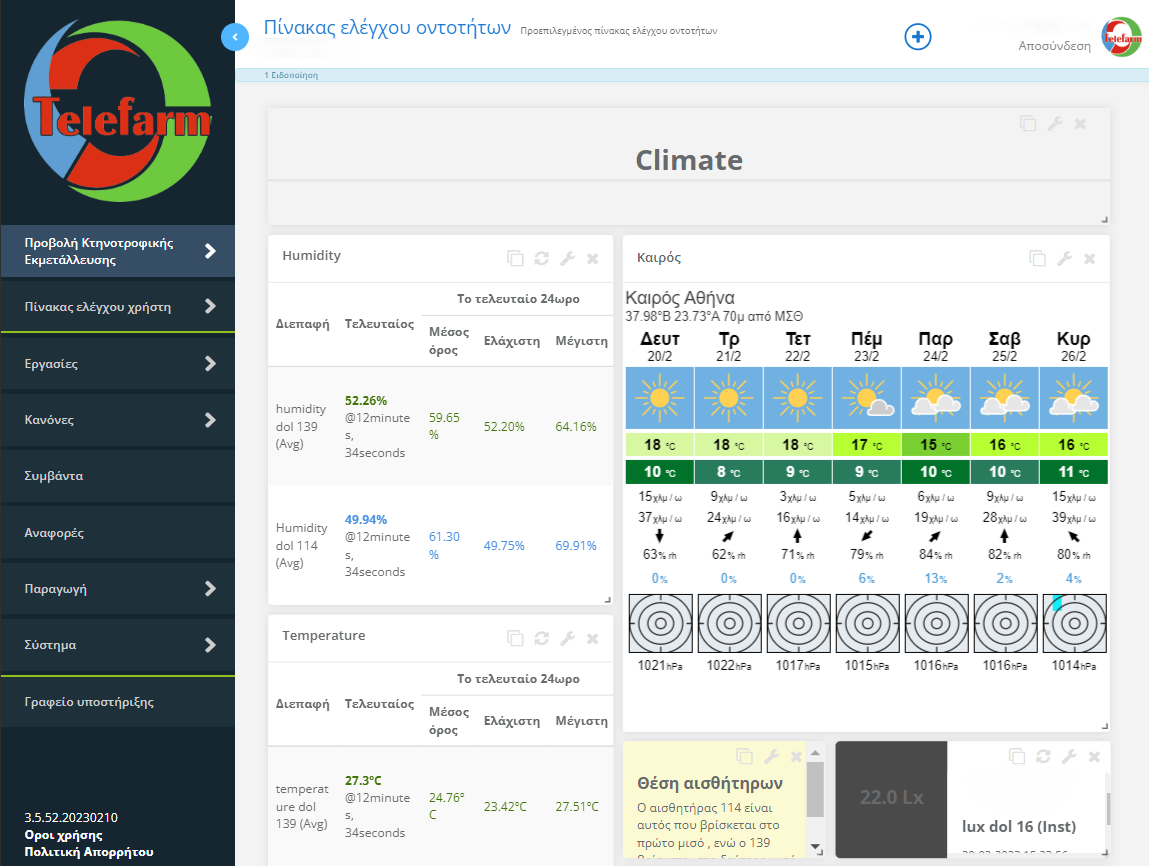Open the Αναφορές menu item
This screenshot has height=866, width=1149.
click(x=54, y=533)
